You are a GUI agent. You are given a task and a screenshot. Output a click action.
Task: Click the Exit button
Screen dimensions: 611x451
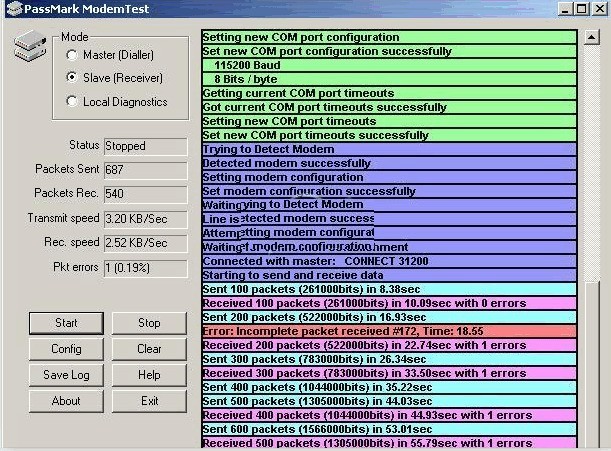click(149, 401)
